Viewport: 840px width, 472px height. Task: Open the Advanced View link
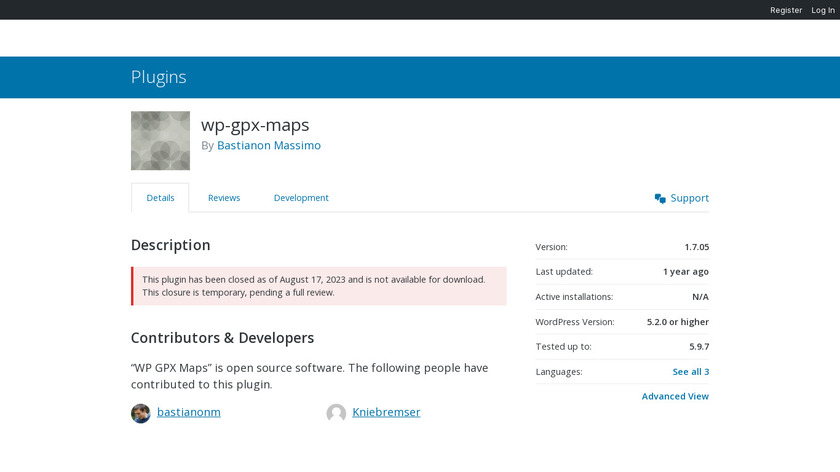675,396
